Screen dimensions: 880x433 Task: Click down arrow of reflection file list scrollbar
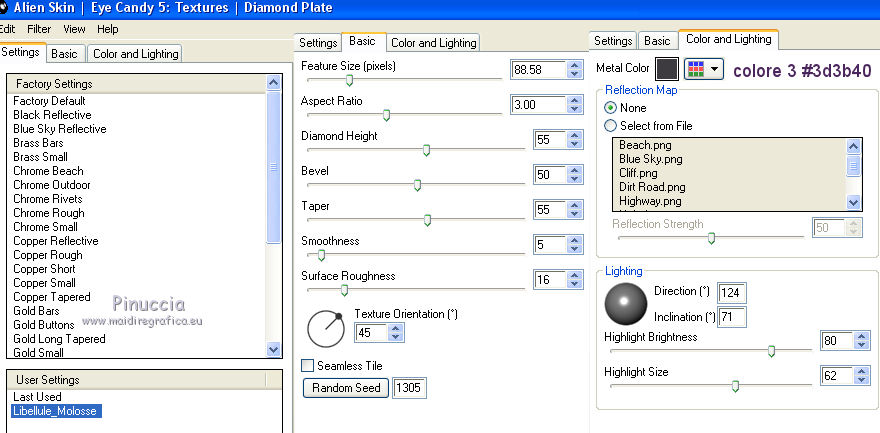click(x=853, y=202)
